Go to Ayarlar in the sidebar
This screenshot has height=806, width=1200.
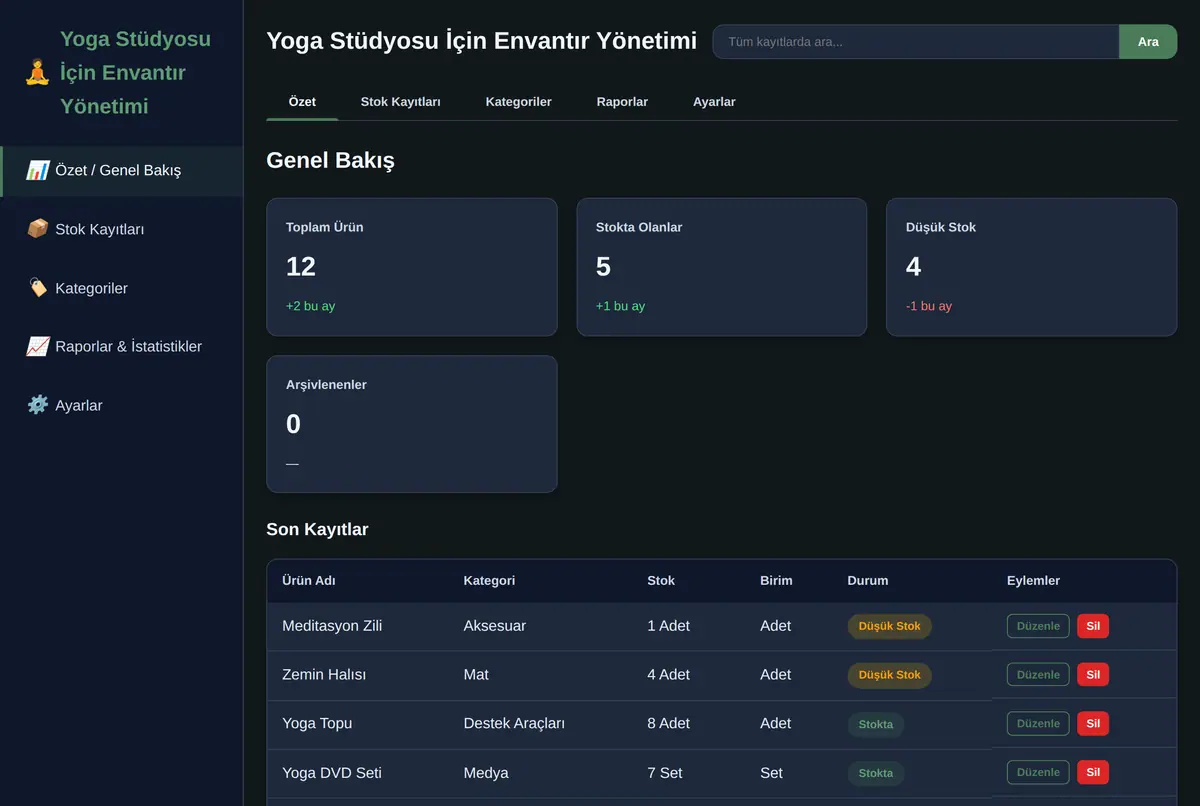pyautogui.click(x=121, y=405)
